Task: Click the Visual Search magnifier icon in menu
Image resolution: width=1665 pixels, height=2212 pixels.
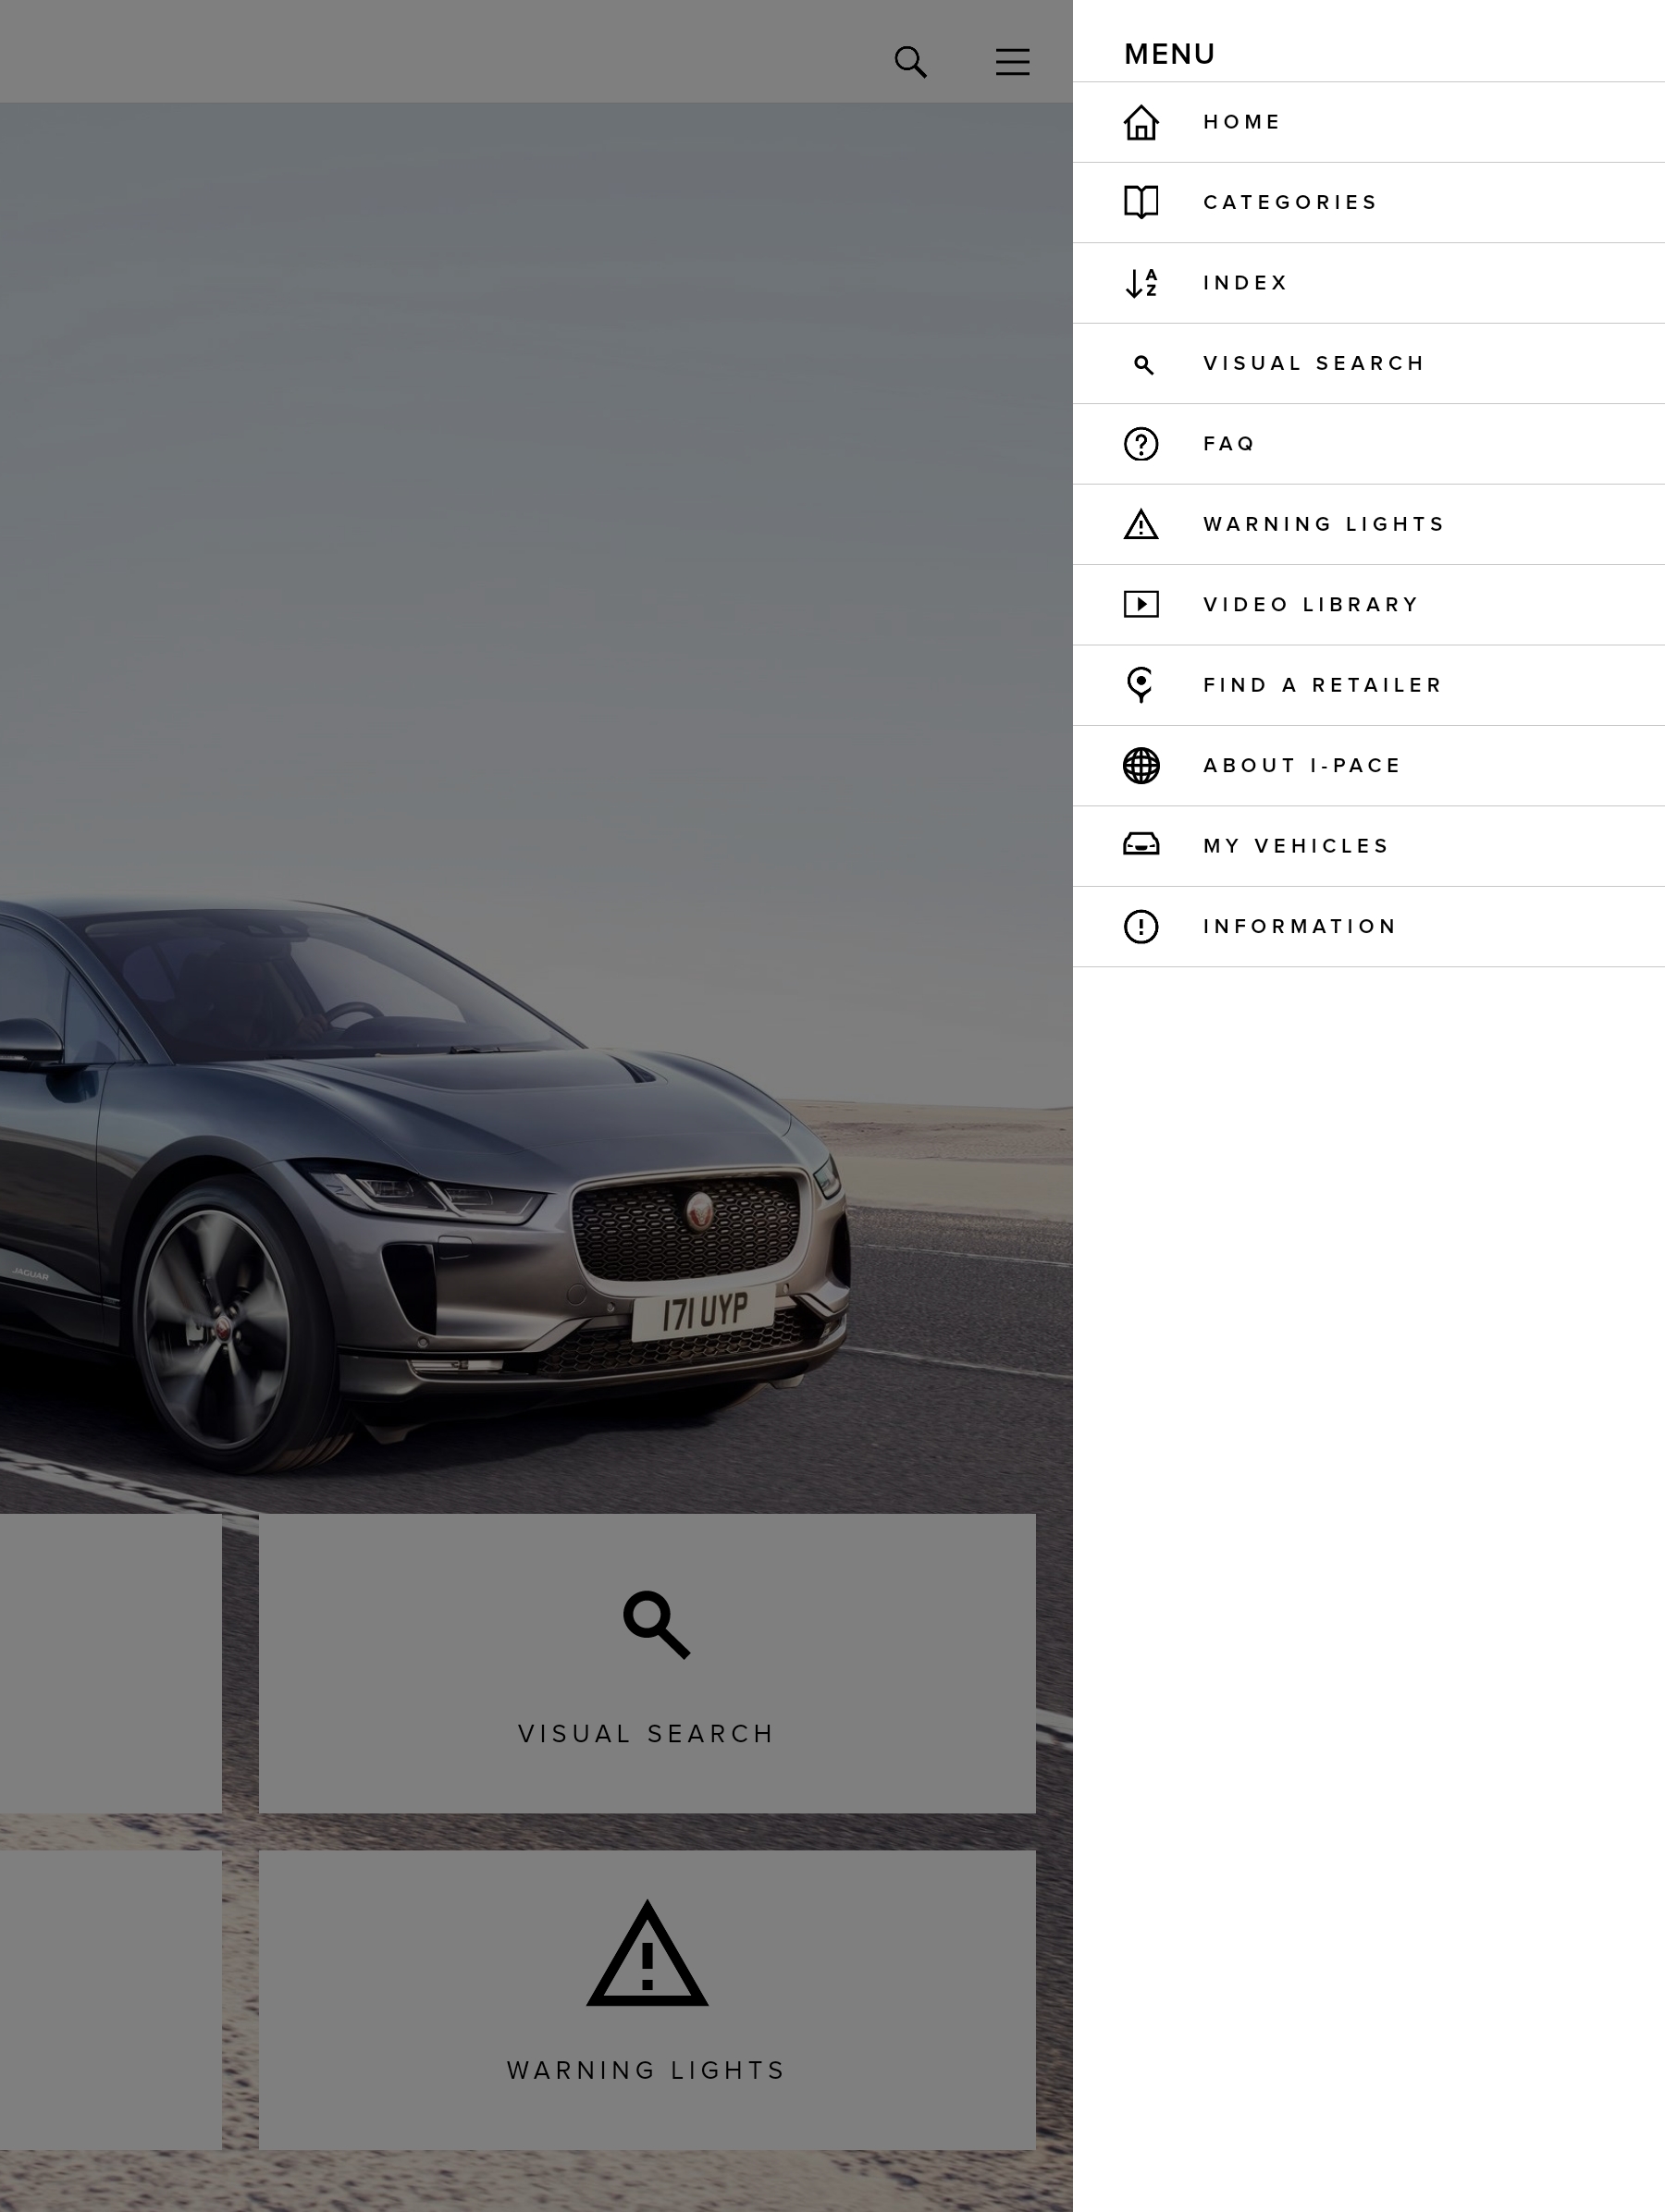Action: coord(1143,365)
